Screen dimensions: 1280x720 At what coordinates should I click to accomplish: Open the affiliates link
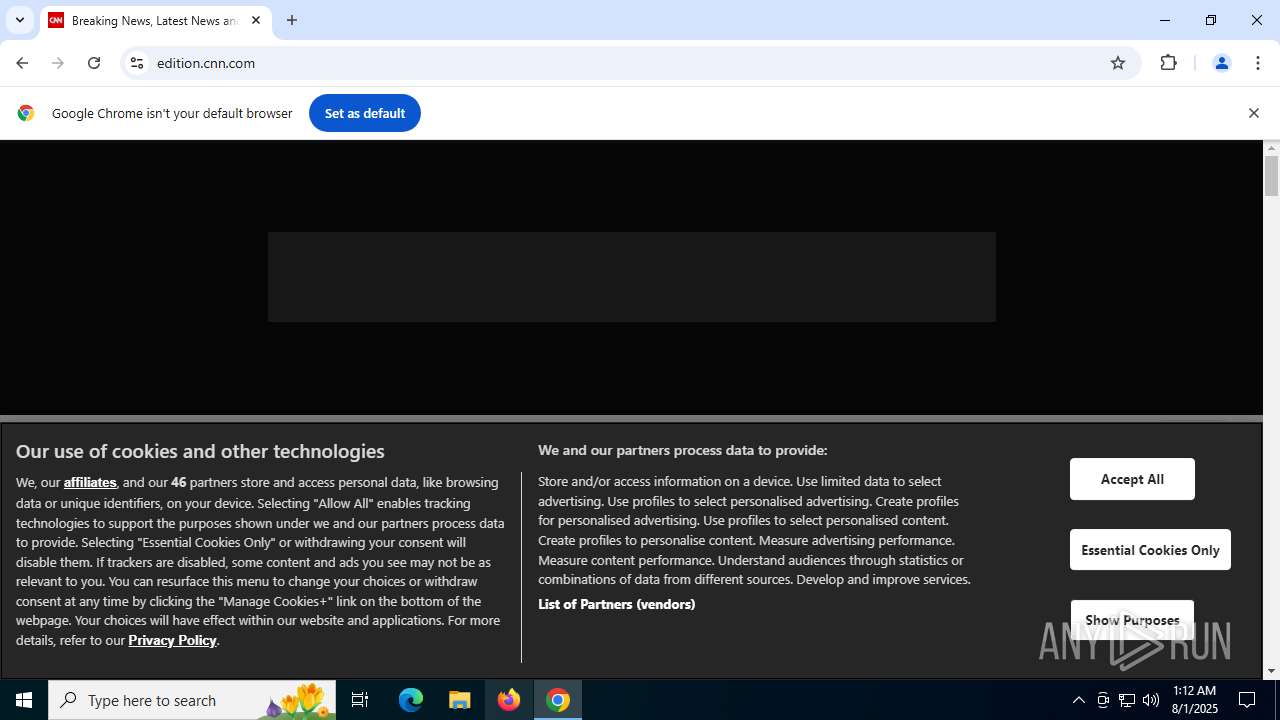click(90, 482)
